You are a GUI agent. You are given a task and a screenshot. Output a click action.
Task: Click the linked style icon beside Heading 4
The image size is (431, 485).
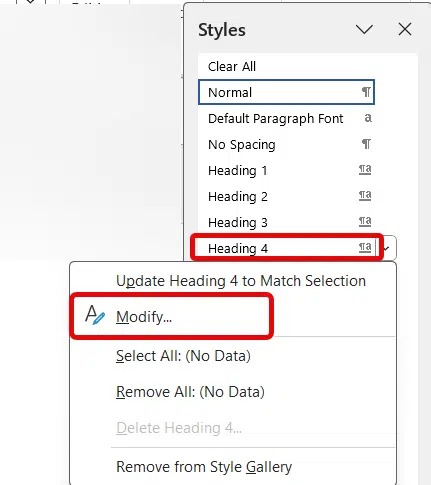point(365,247)
